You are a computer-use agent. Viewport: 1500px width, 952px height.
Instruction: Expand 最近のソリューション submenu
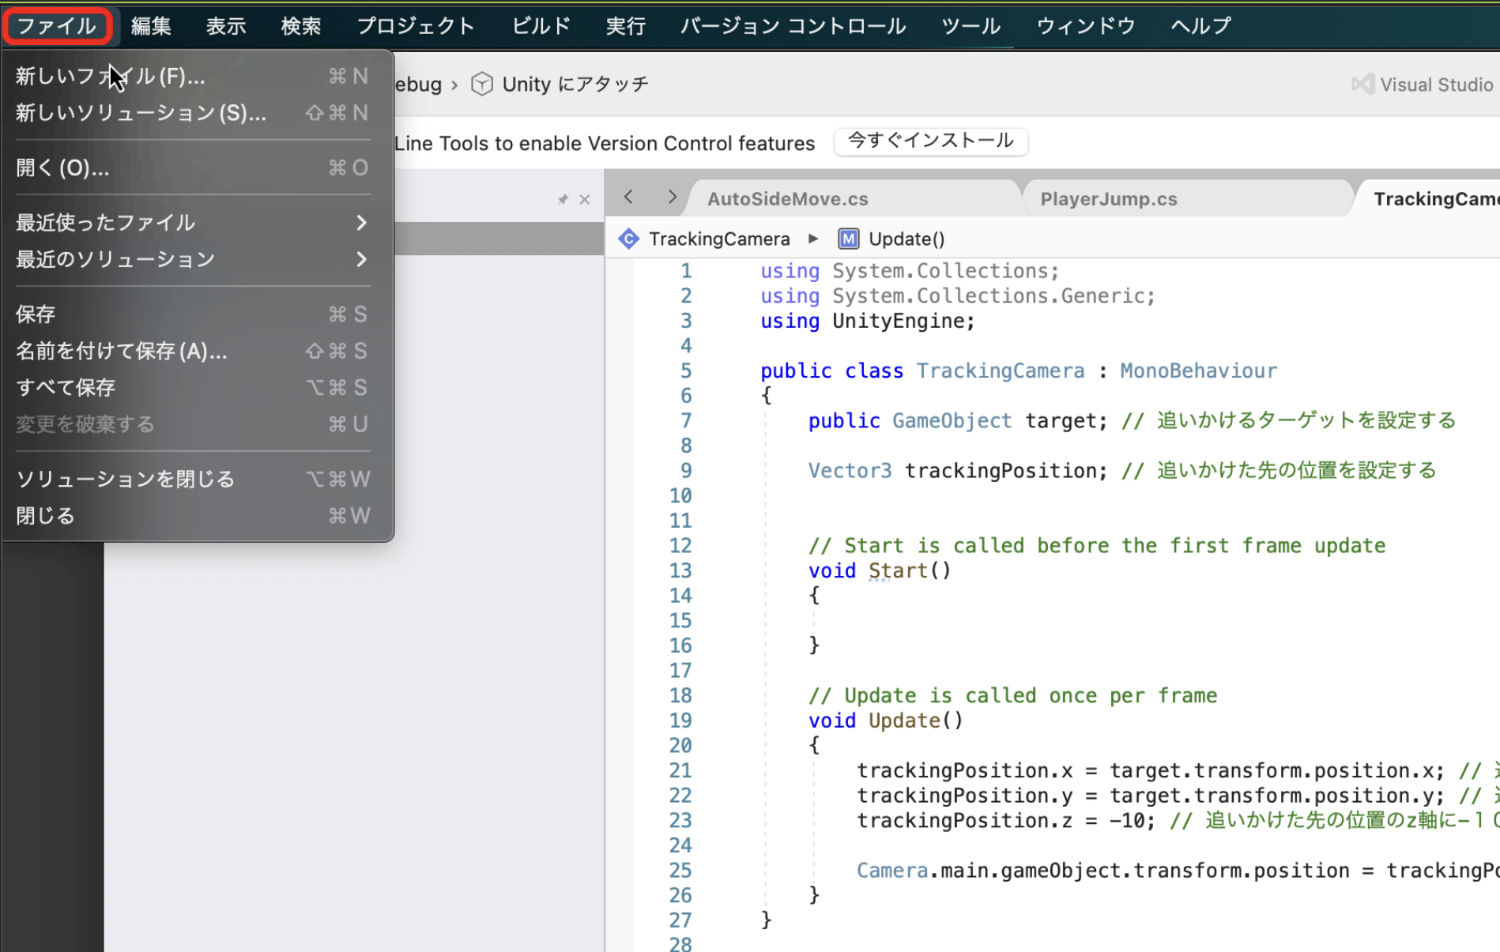(x=193, y=259)
